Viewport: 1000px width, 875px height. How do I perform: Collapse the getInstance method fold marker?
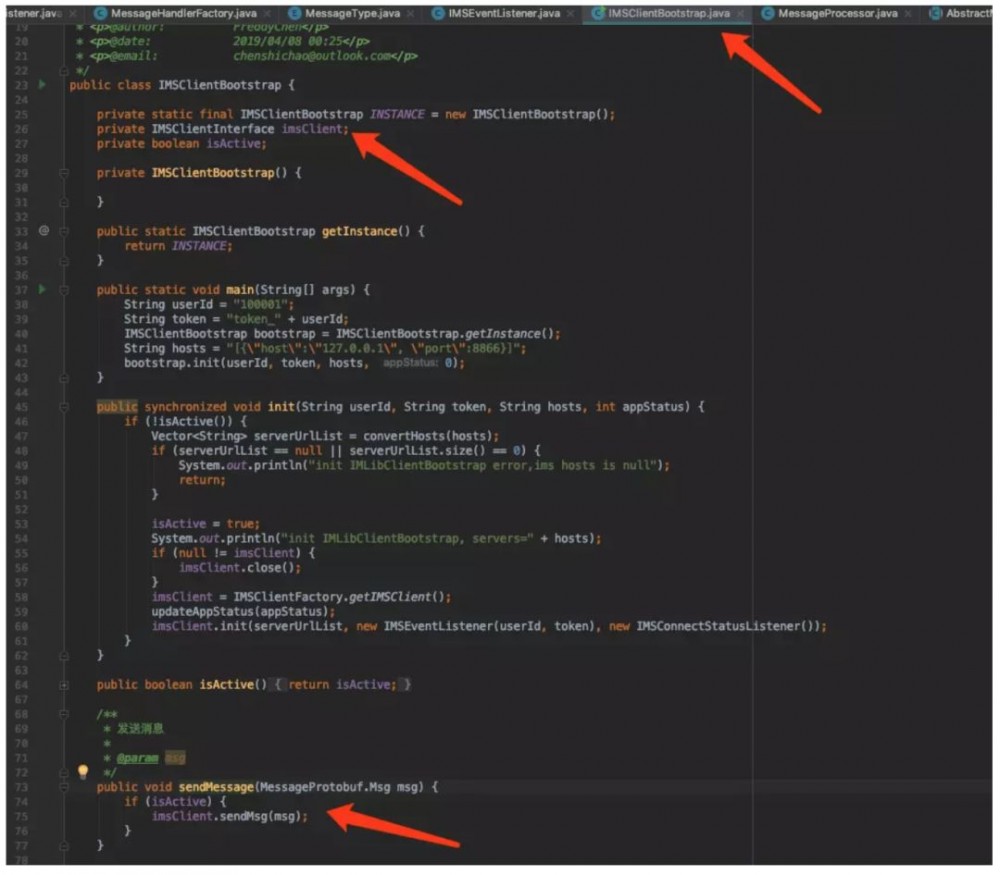[x=64, y=231]
